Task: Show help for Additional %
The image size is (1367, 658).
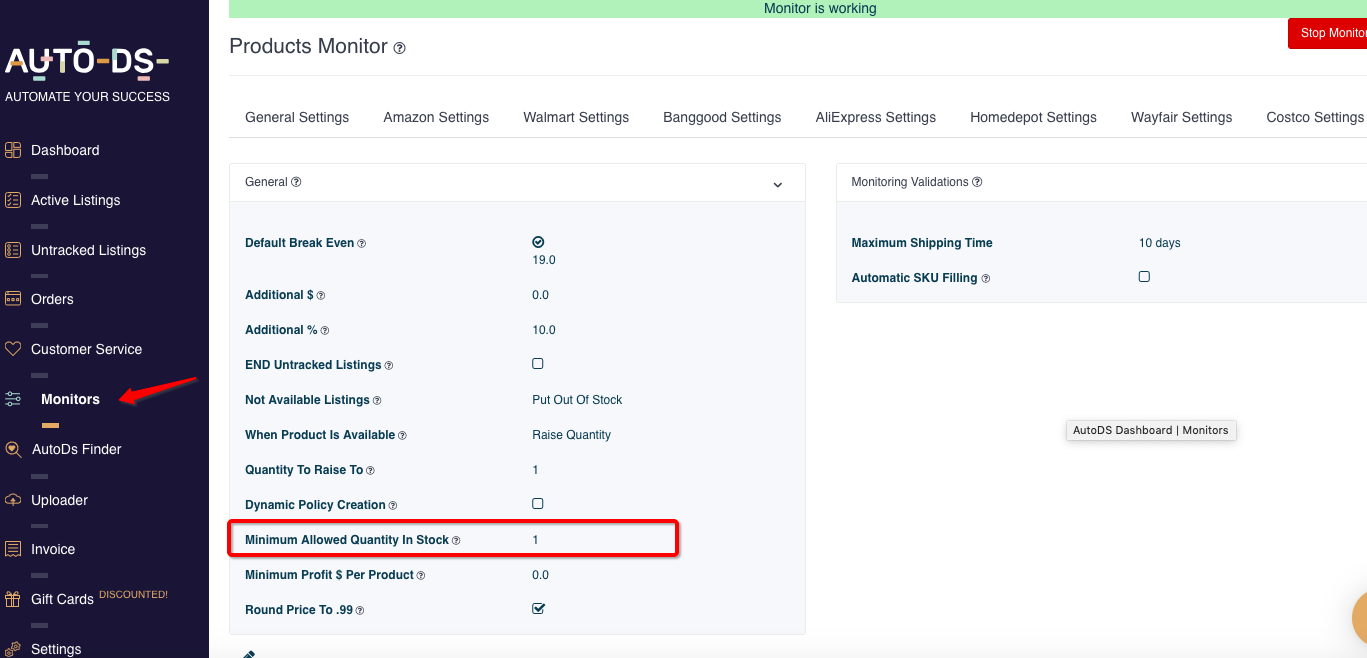Action: click(x=325, y=331)
